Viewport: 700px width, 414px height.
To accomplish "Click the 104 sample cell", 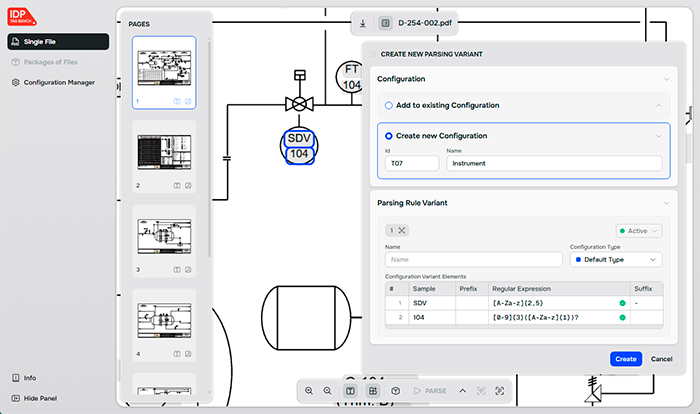I will tap(431, 318).
